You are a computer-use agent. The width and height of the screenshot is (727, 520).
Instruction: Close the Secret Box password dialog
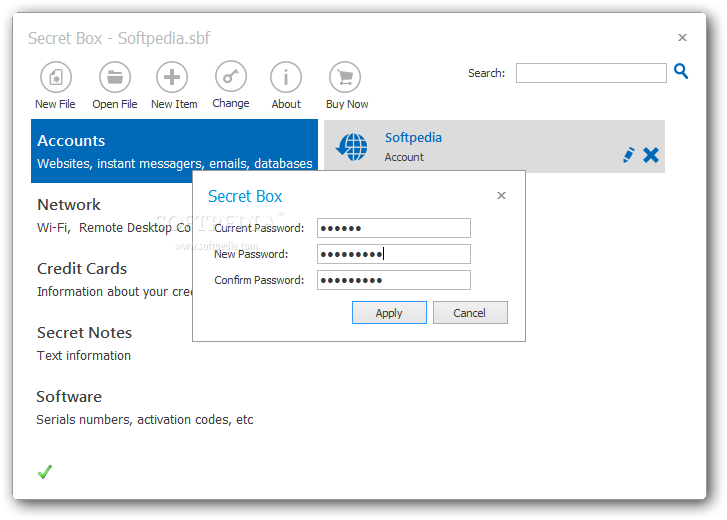tap(501, 196)
